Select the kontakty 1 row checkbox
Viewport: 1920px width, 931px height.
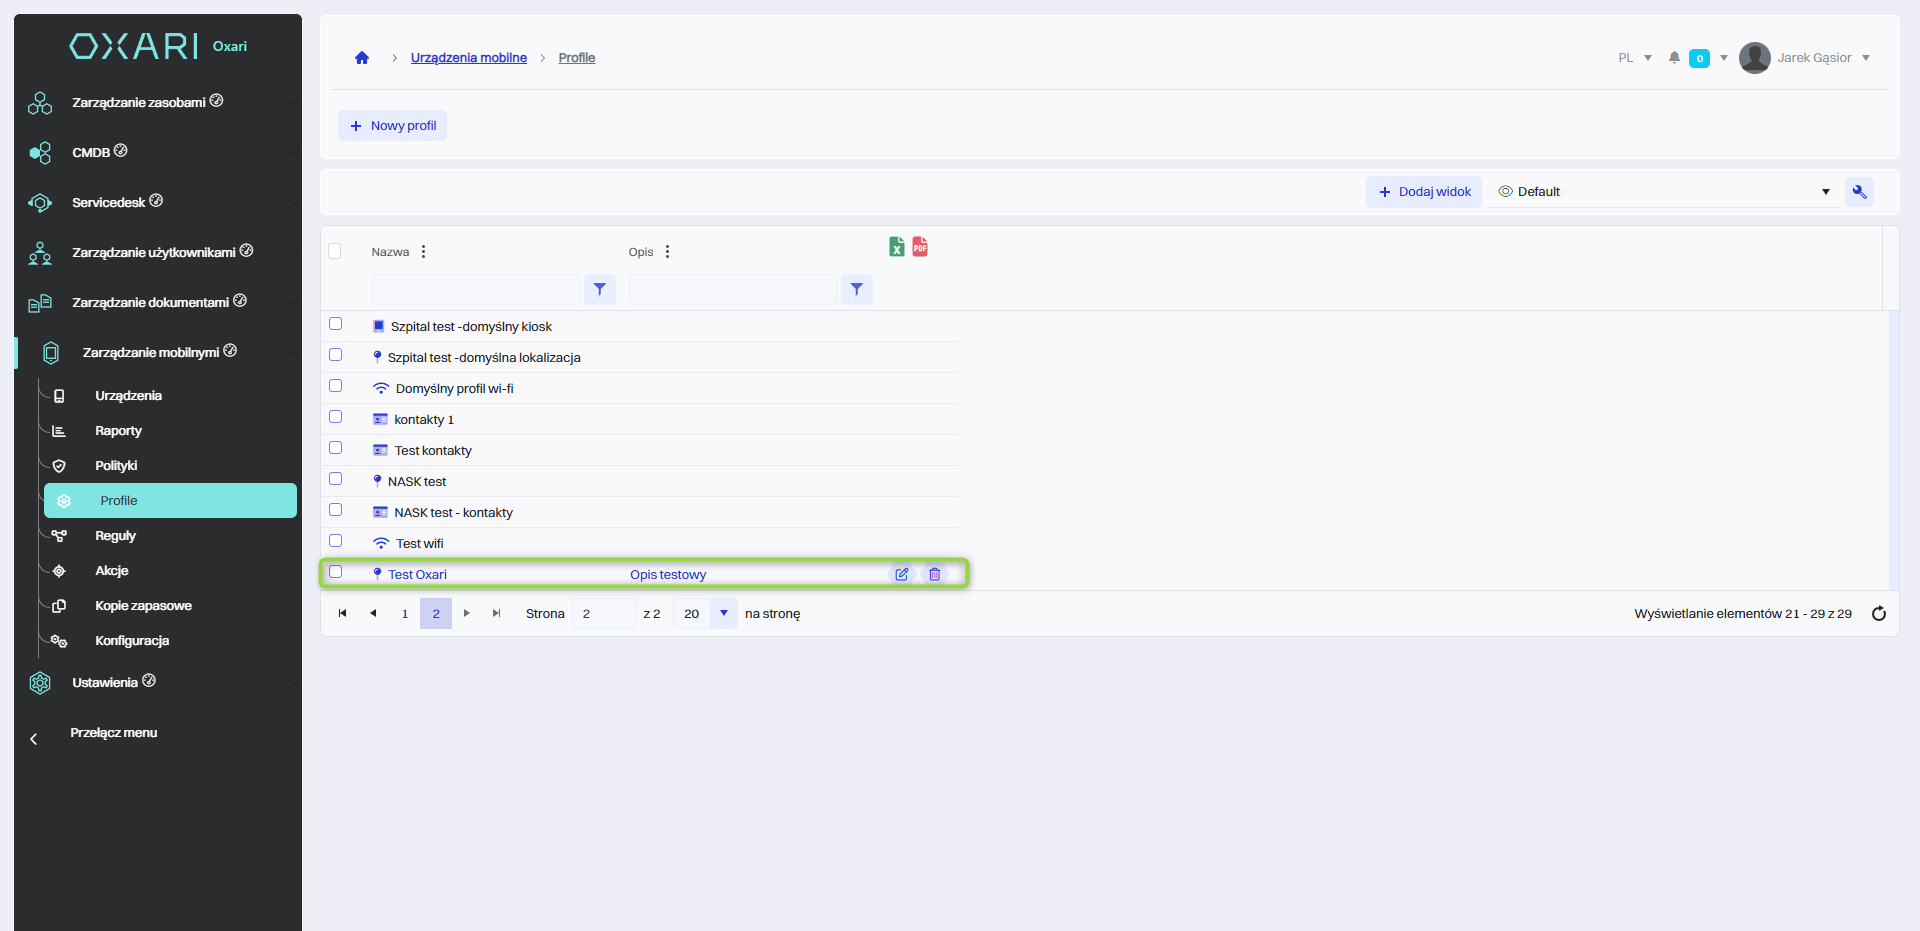tap(336, 417)
